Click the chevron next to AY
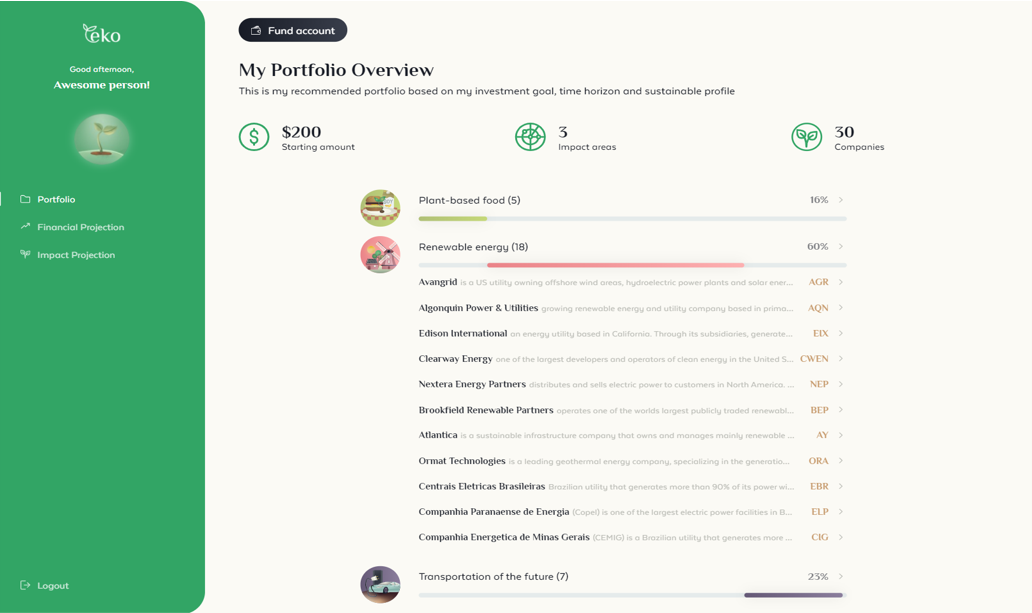 click(841, 435)
